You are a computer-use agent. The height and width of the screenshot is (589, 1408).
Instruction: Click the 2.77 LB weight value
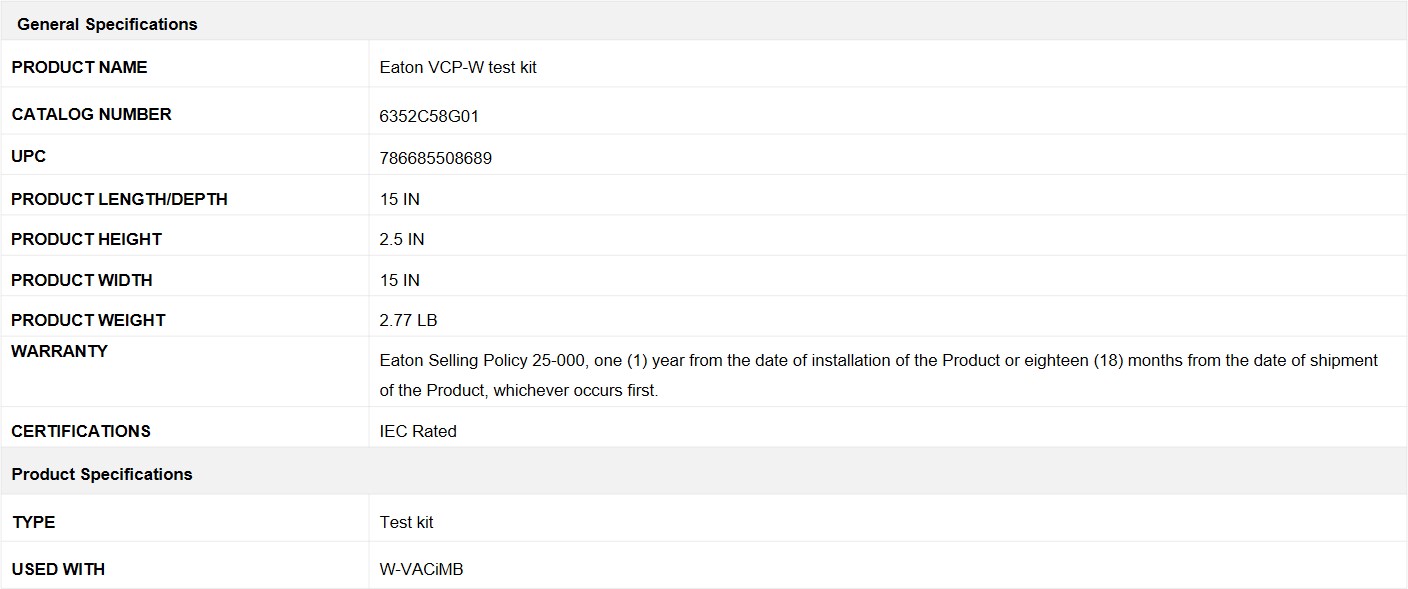408,320
